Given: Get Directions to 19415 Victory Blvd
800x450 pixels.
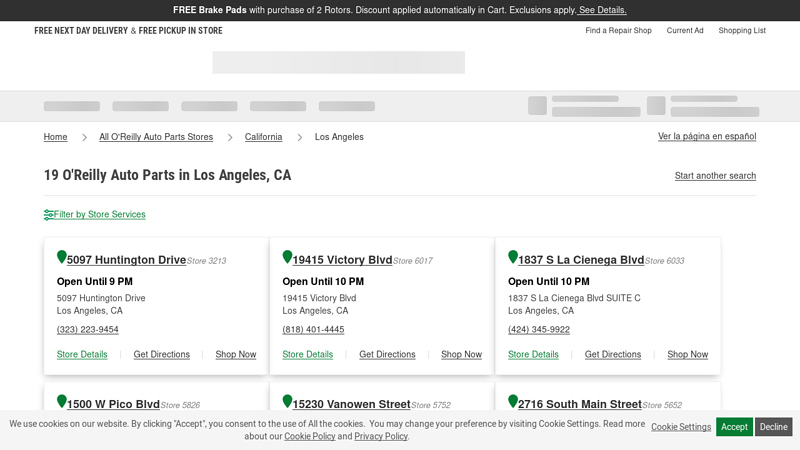Looking at the screenshot, I should point(387,355).
